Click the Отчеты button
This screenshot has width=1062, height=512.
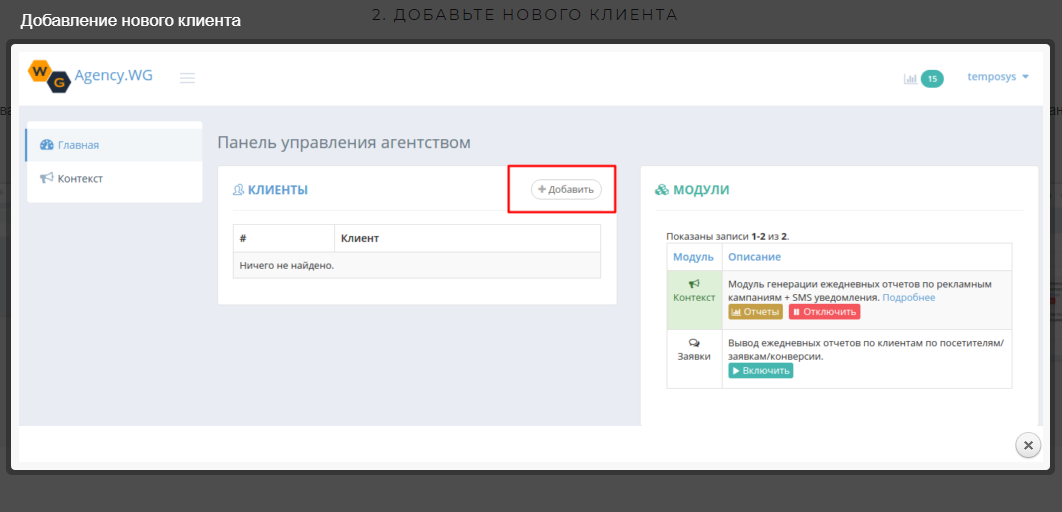click(755, 312)
